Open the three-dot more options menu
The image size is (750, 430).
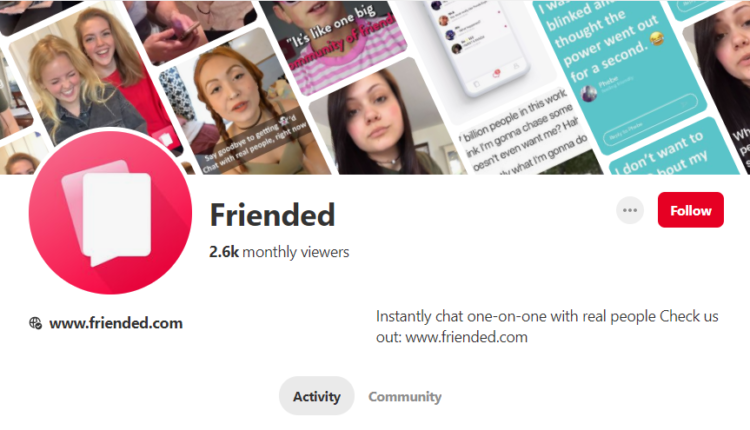point(630,210)
